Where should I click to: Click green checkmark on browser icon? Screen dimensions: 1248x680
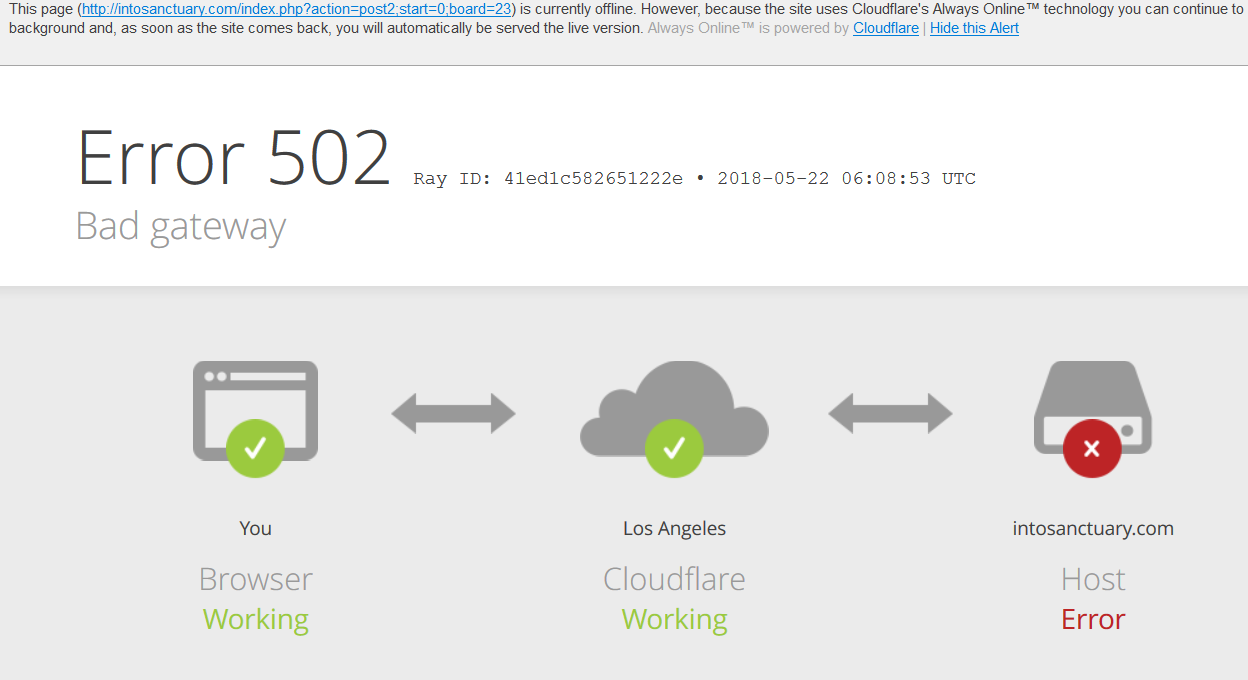[x=255, y=448]
